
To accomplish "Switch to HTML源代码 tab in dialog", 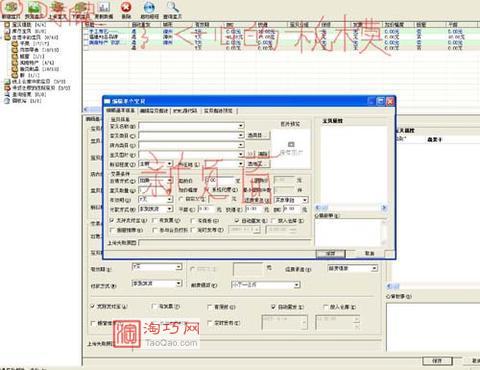I will click(x=185, y=110).
